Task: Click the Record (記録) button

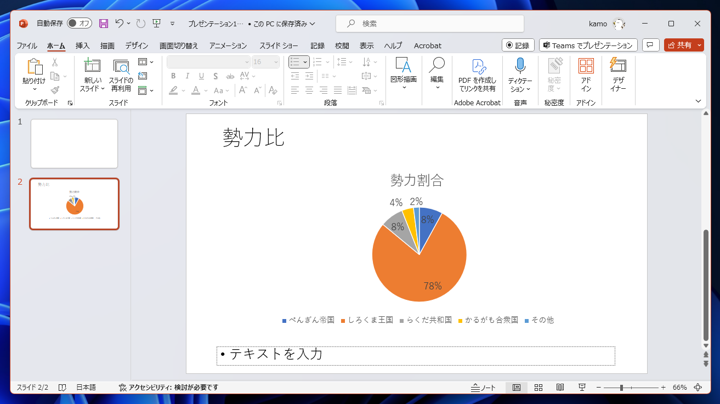Action: pyautogui.click(x=518, y=45)
